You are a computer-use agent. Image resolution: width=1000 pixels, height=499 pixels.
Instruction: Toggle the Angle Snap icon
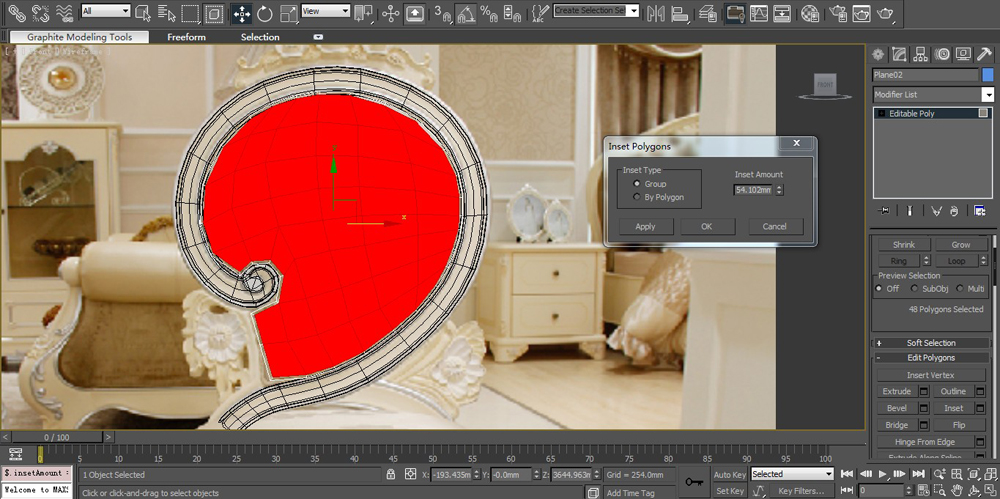click(466, 12)
